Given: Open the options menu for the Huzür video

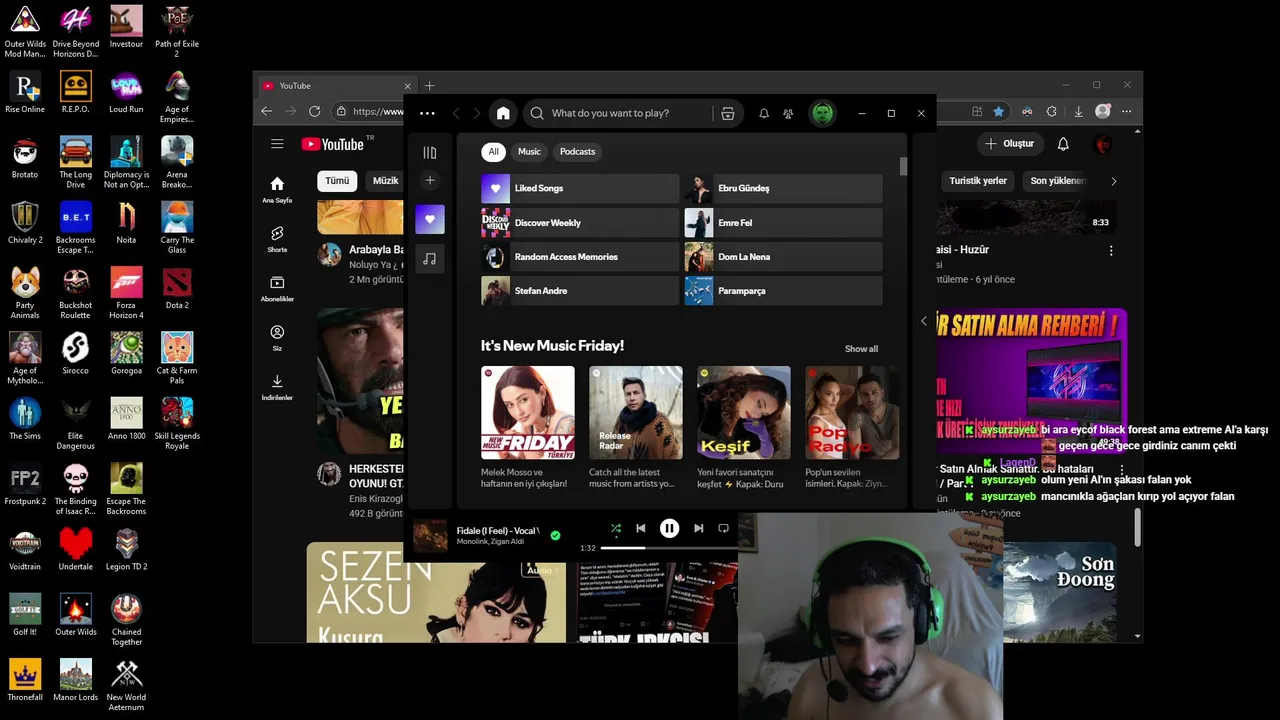Looking at the screenshot, I should pyautogui.click(x=1111, y=251).
